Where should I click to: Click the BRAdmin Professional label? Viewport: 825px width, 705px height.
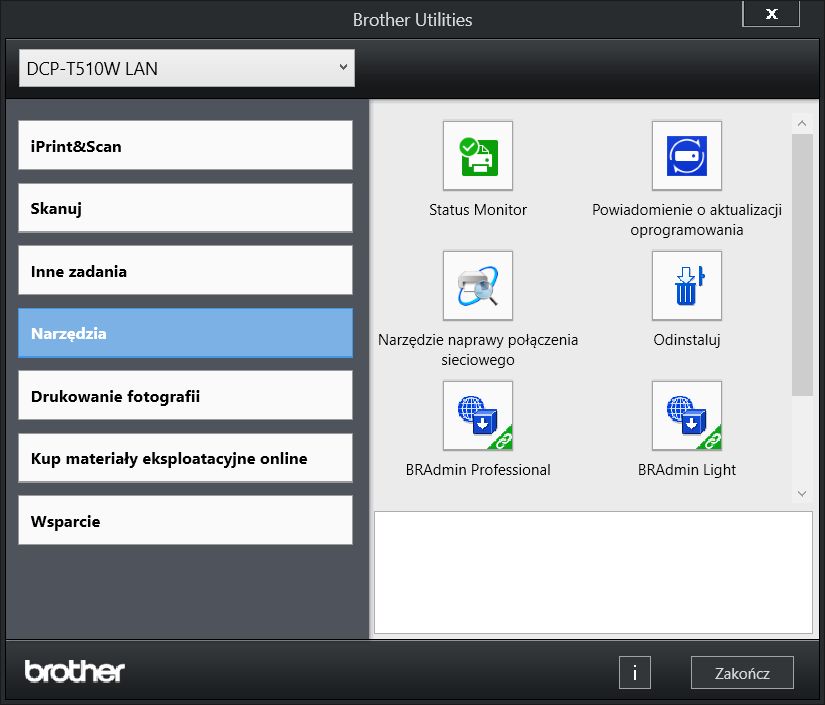point(478,470)
